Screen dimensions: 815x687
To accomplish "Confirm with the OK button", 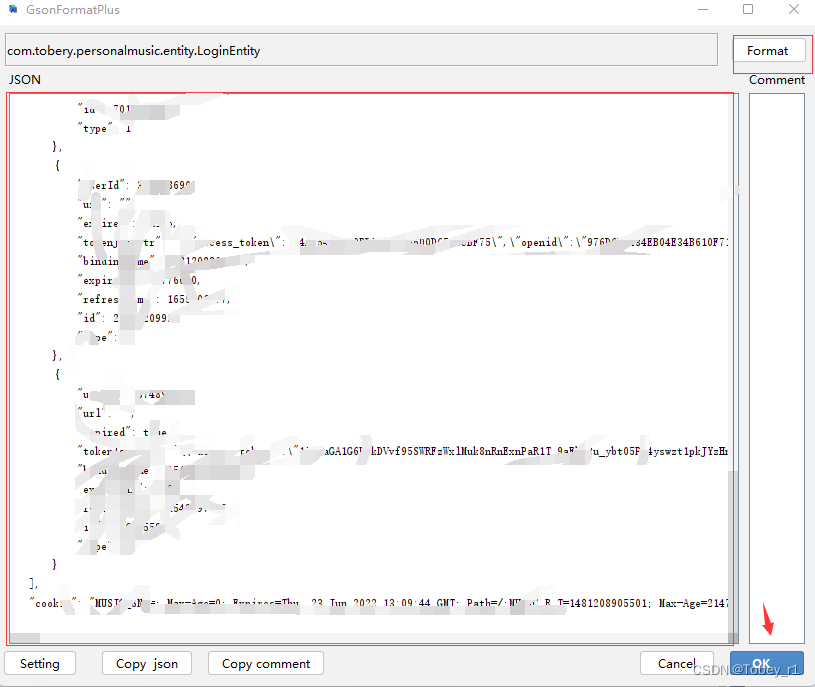I will 767,664.
